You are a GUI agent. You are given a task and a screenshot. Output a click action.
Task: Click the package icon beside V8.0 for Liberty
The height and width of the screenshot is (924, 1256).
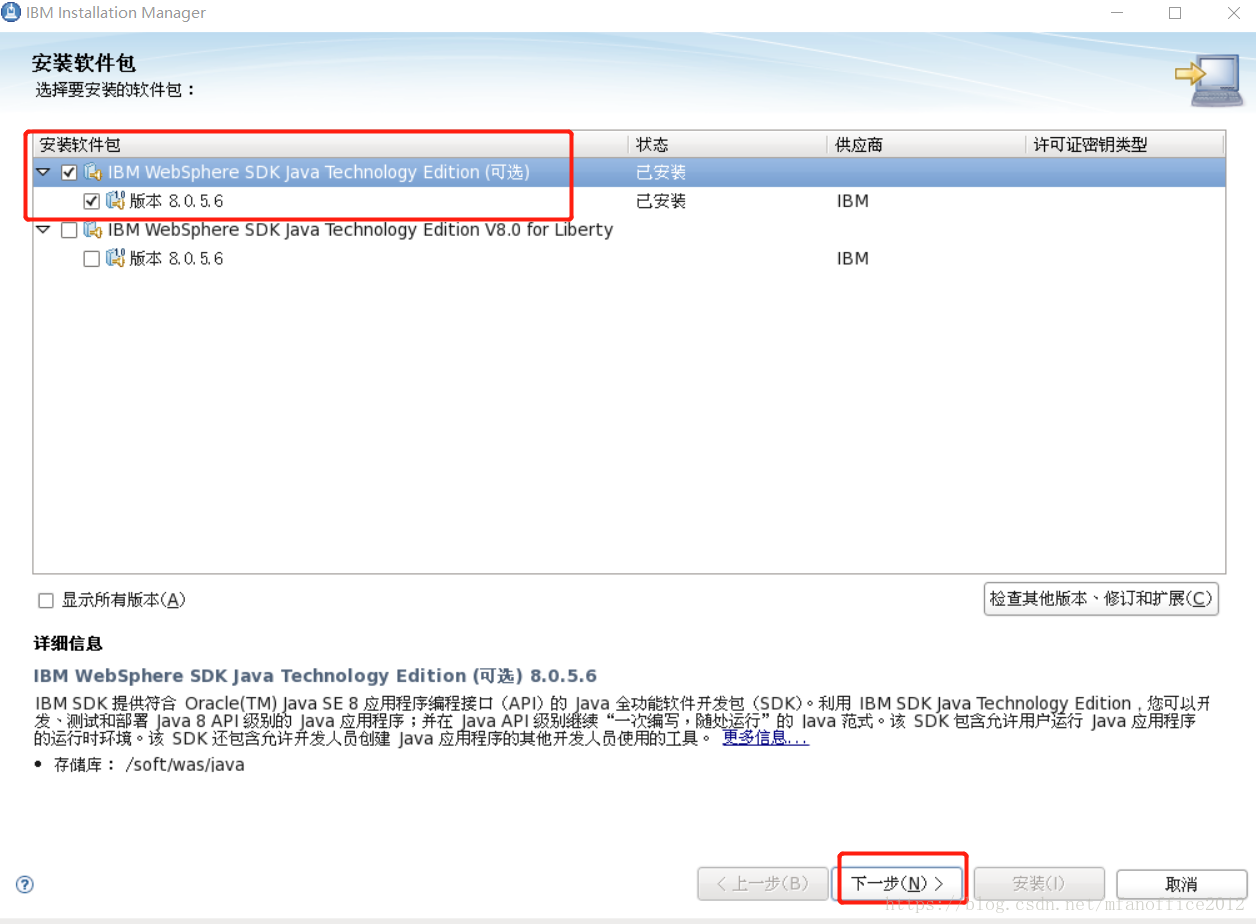pyautogui.click(x=93, y=230)
